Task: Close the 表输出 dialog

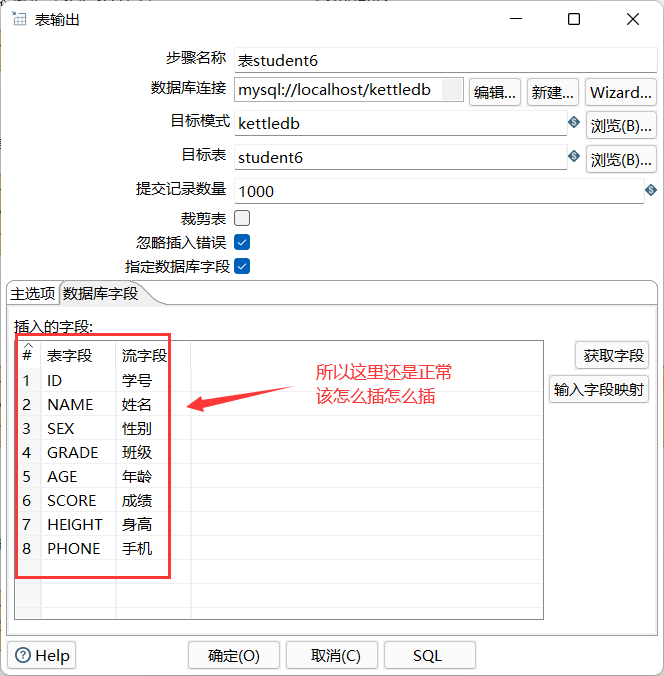Action: 633,19
